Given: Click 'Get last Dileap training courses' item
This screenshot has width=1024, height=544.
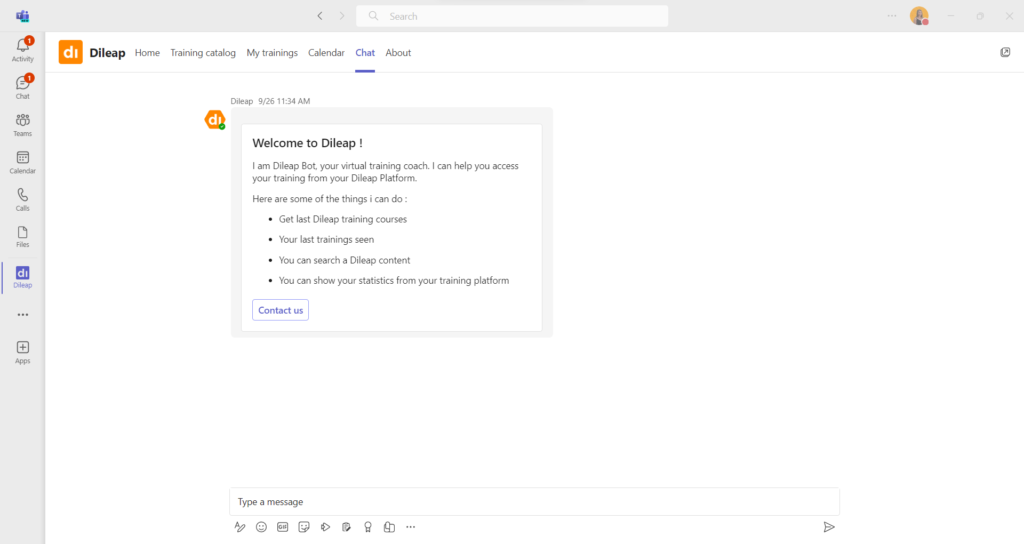Looking at the screenshot, I should [x=343, y=219].
